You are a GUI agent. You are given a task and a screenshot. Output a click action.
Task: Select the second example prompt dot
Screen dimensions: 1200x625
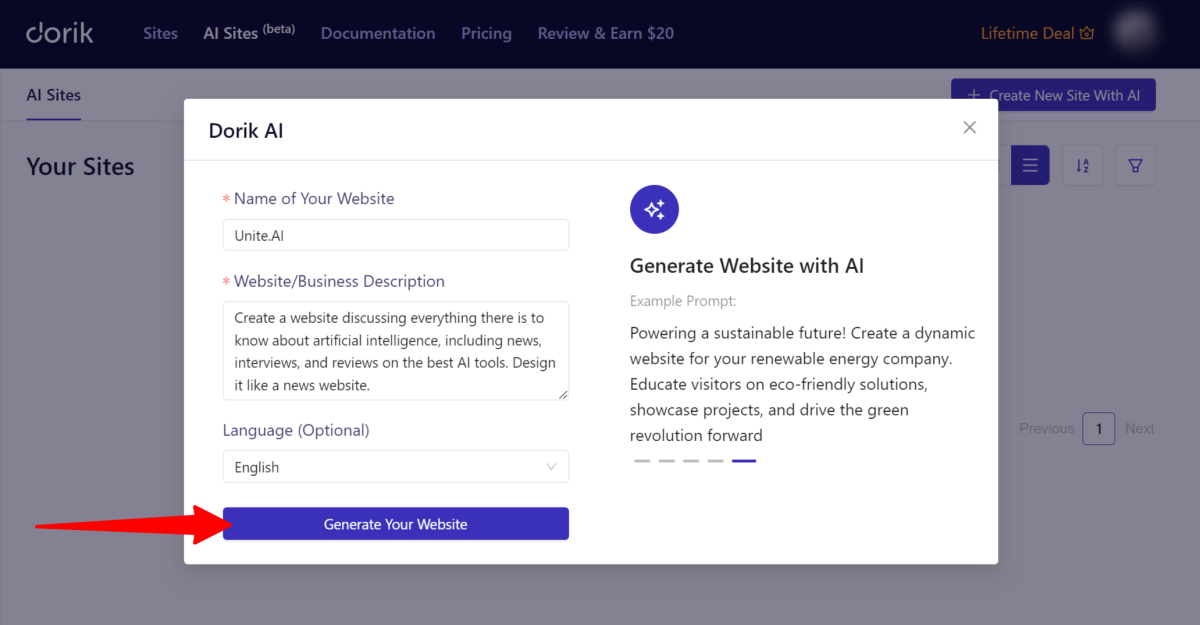coord(667,461)
